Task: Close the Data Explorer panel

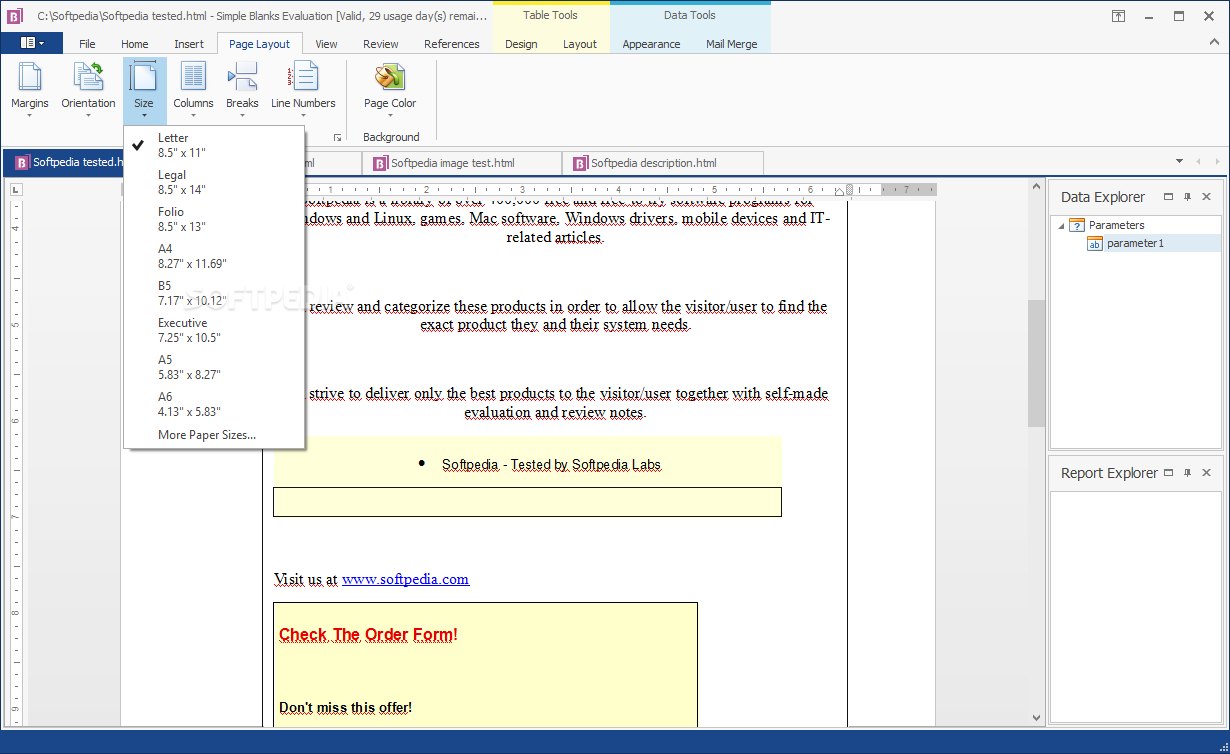Action: click(x=1207, y=197)
